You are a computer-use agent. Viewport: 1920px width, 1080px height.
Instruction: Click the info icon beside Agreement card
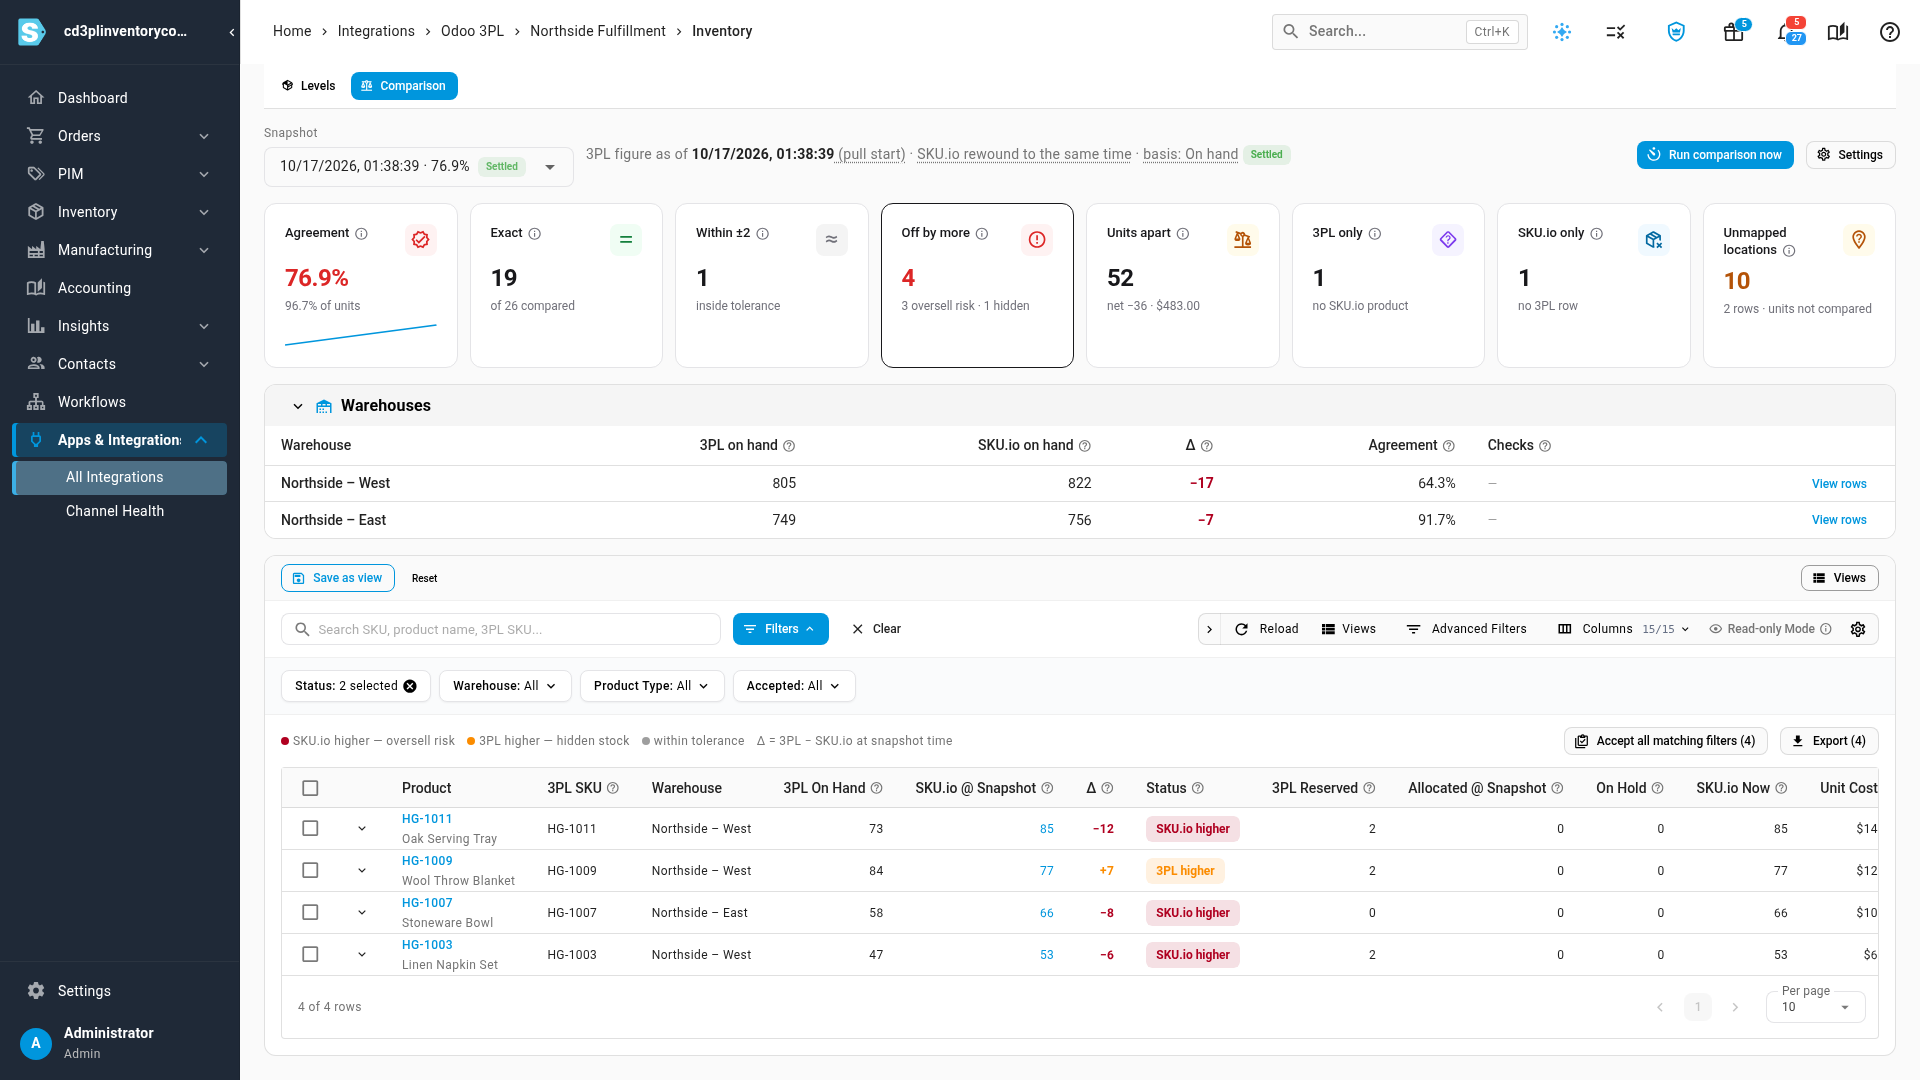click(361, 234)
